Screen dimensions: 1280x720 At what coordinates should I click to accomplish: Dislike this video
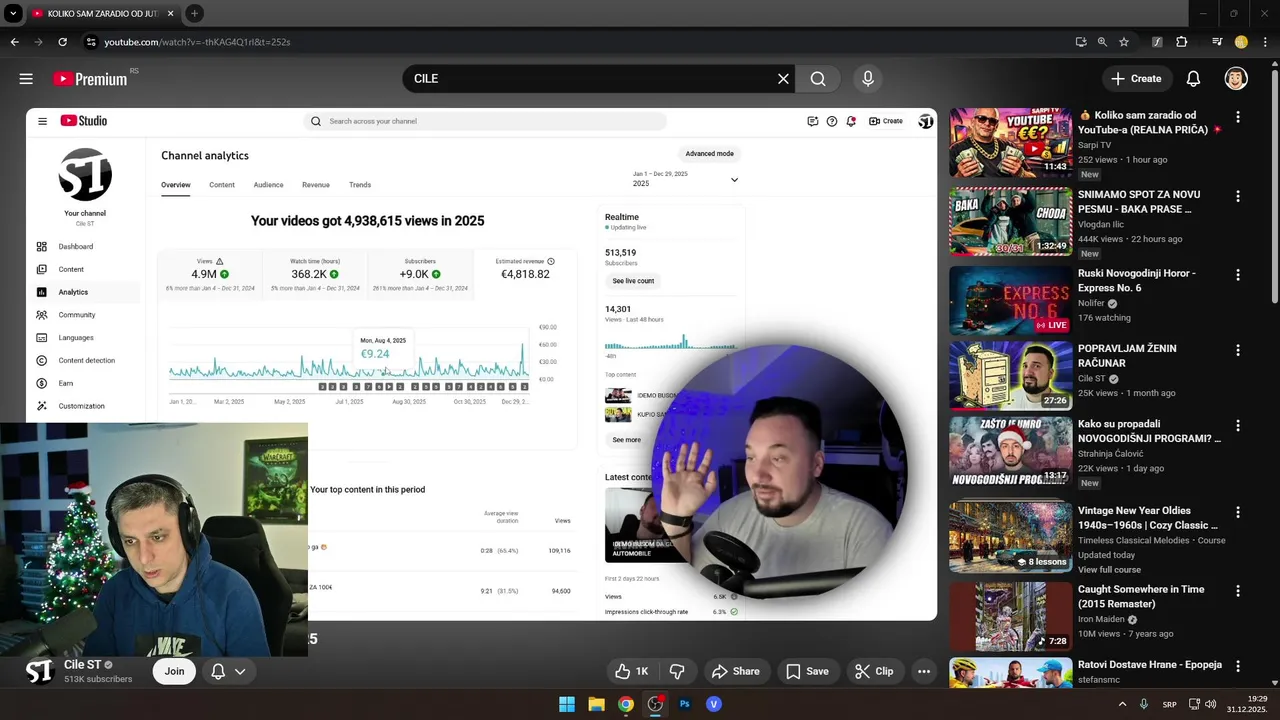pos(677,671)
